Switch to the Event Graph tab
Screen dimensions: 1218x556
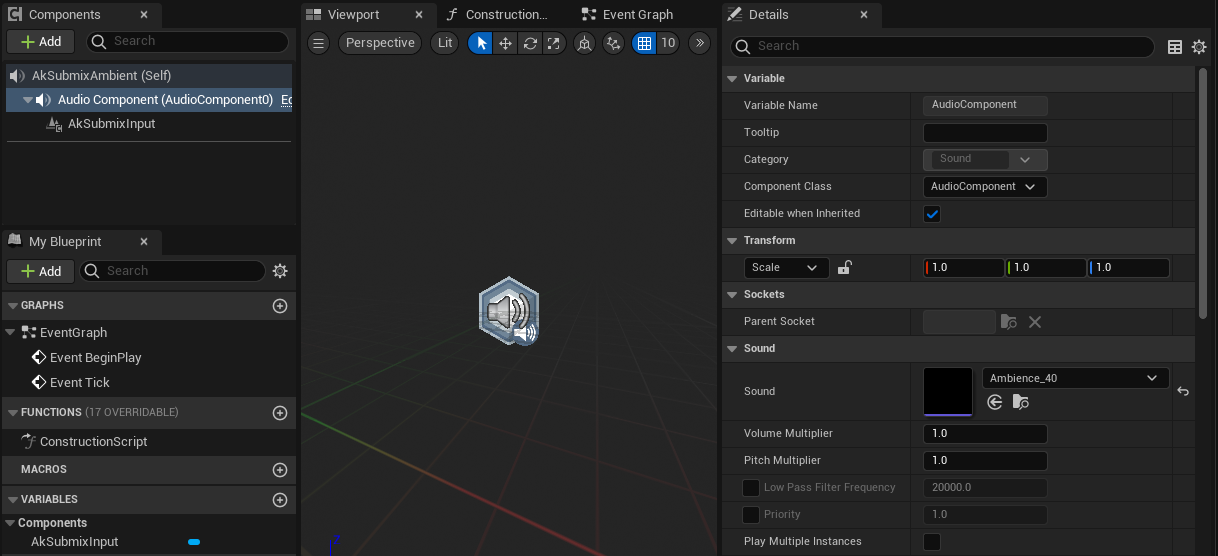(x=637, y=15)
